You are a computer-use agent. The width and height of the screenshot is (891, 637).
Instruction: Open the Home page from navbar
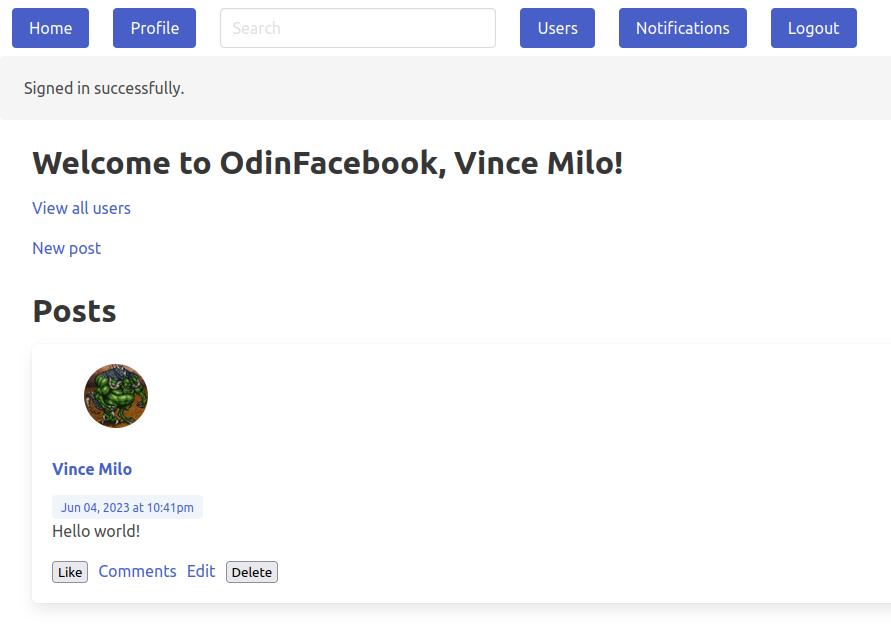click(51, 28)
